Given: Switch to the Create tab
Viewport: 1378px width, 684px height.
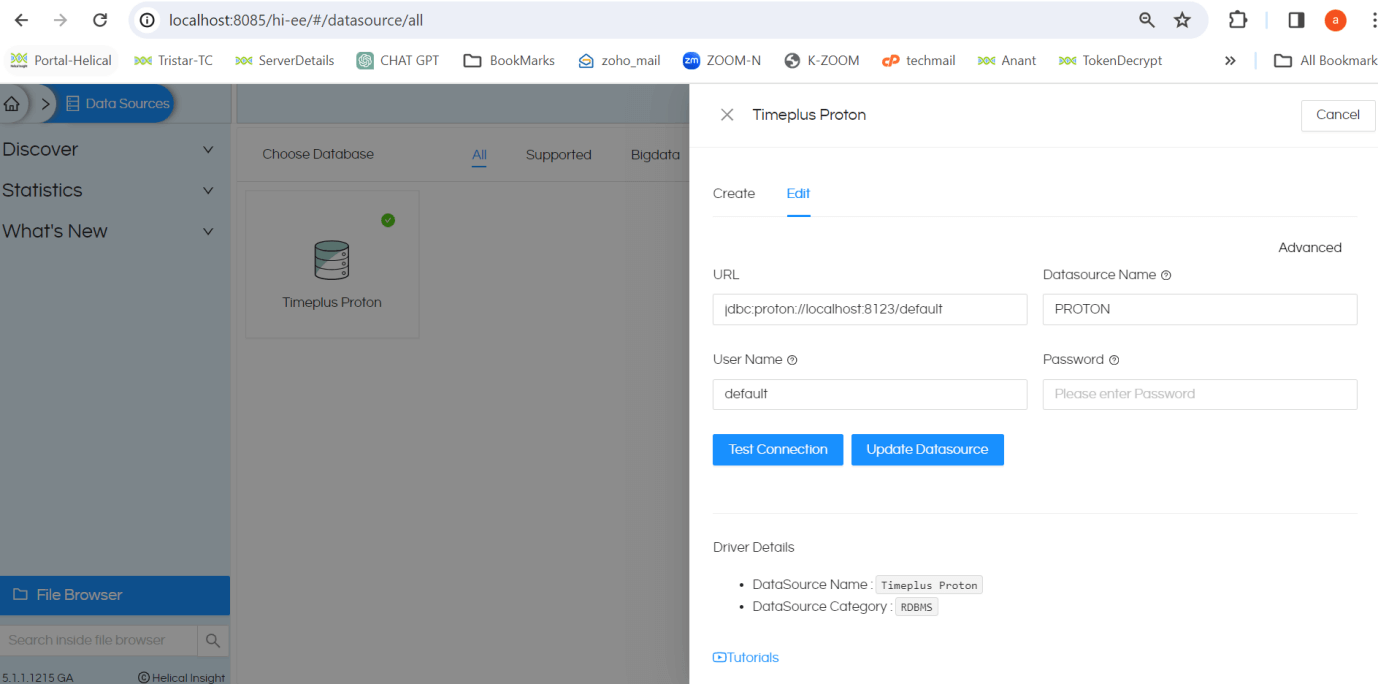Looking at the screenshot, I should 733,194.
